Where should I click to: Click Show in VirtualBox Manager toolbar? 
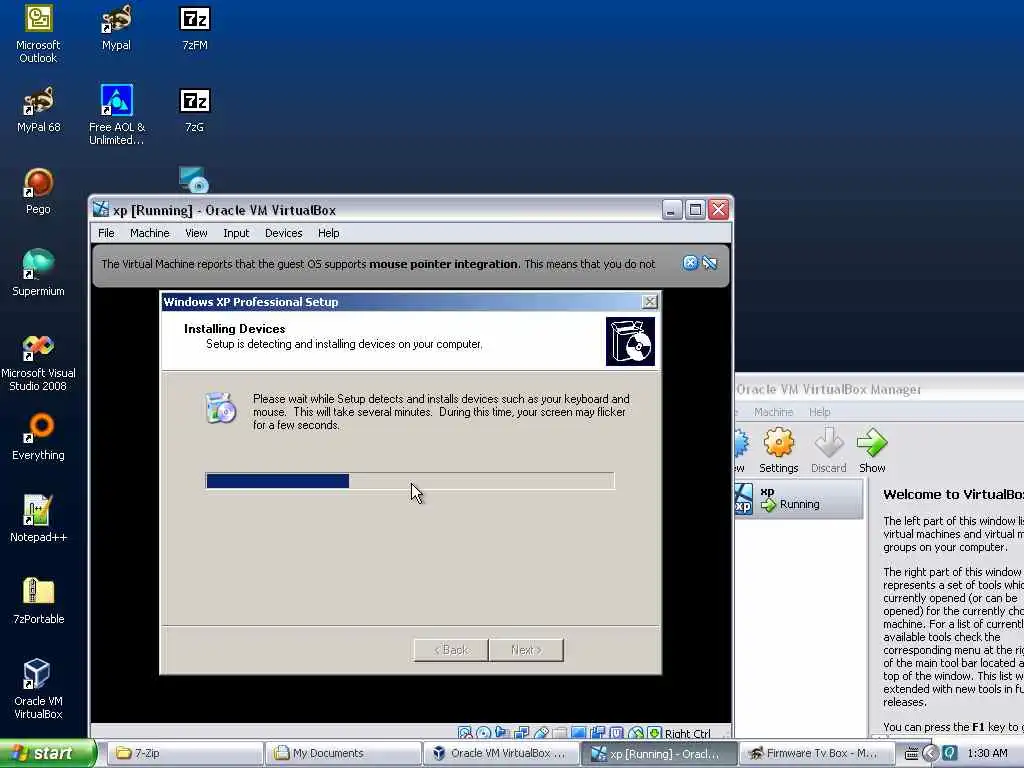[x=872, y=450]
